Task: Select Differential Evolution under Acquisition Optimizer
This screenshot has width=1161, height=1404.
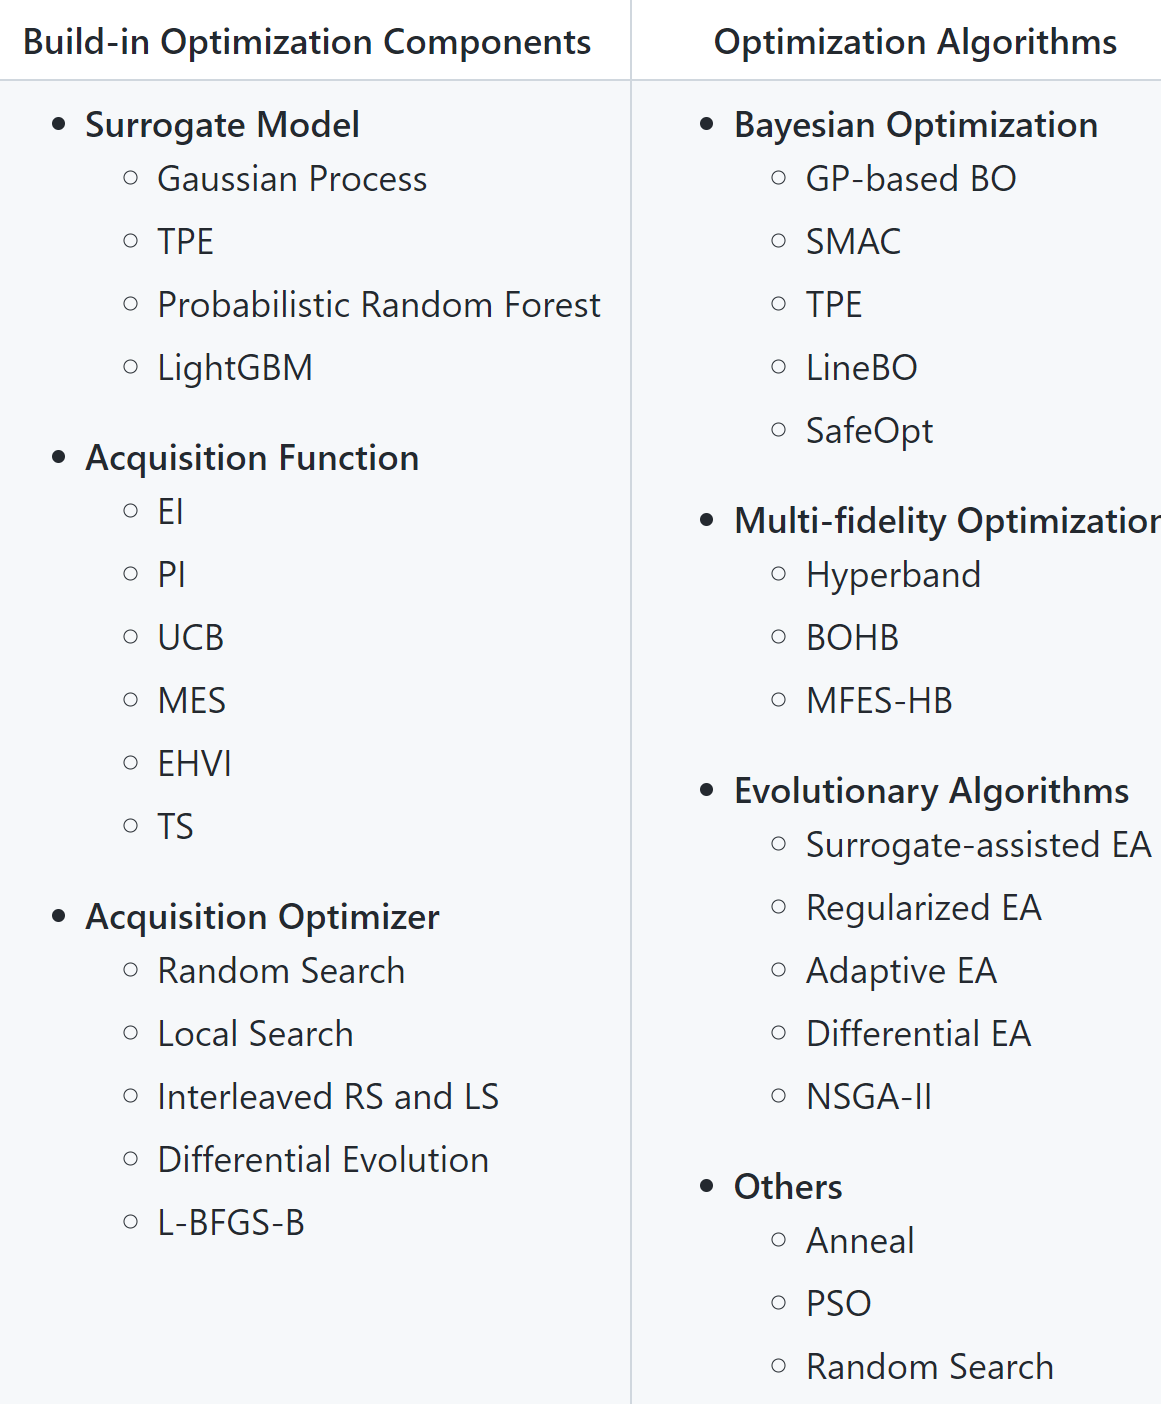Action: [323, 1160]
